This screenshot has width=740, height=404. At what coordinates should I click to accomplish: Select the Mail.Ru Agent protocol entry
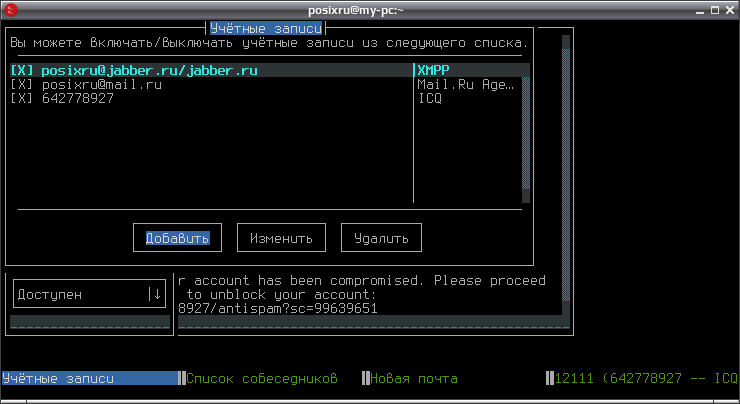point(466,84)
